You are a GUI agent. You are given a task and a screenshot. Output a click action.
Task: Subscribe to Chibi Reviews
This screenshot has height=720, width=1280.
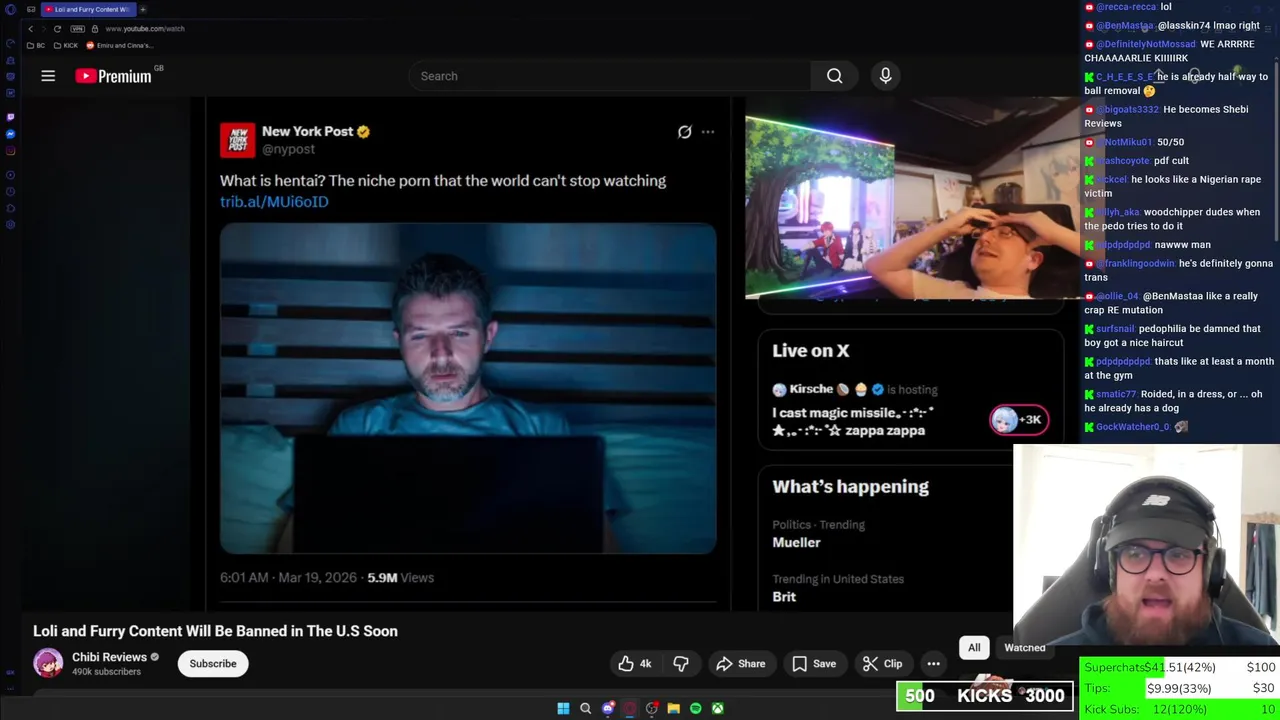[213, 664]
